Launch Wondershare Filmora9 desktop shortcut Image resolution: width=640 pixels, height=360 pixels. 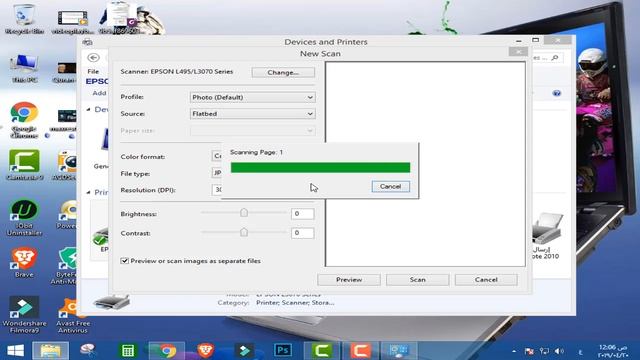tap(24, 315)
